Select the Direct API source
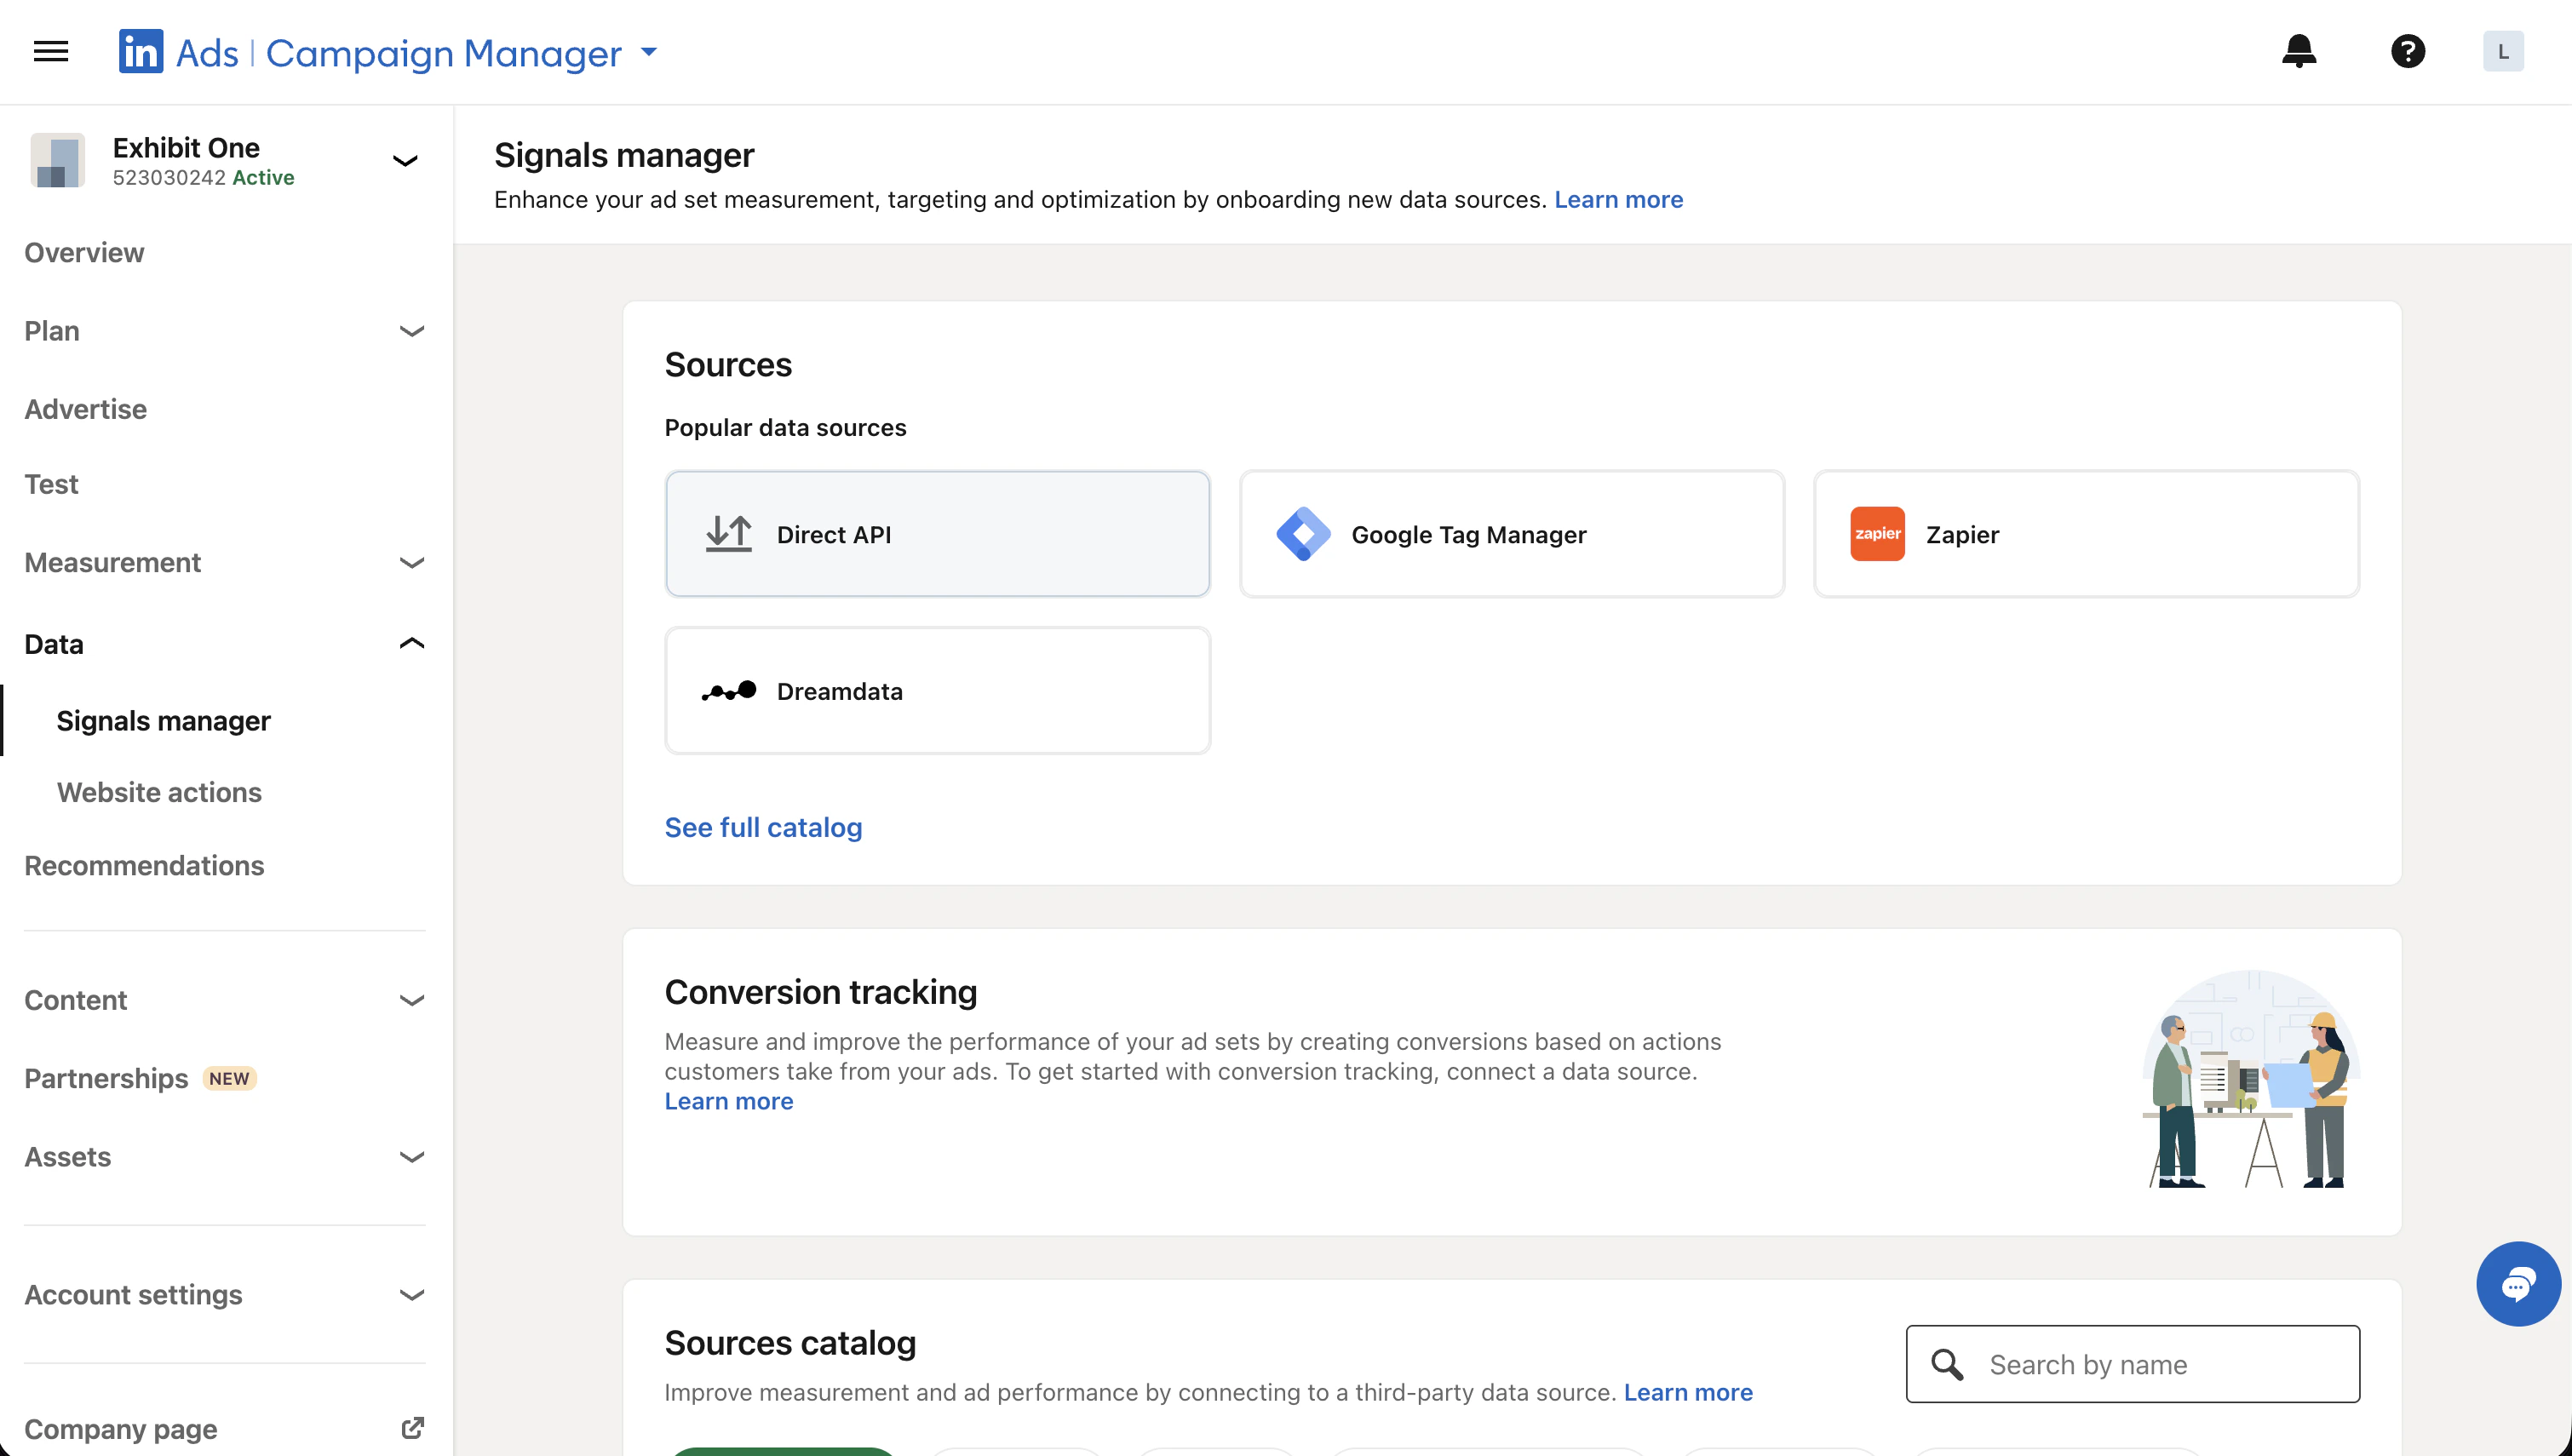Viewport: 2572px width, 1456px height. click(x=937, y=534)
